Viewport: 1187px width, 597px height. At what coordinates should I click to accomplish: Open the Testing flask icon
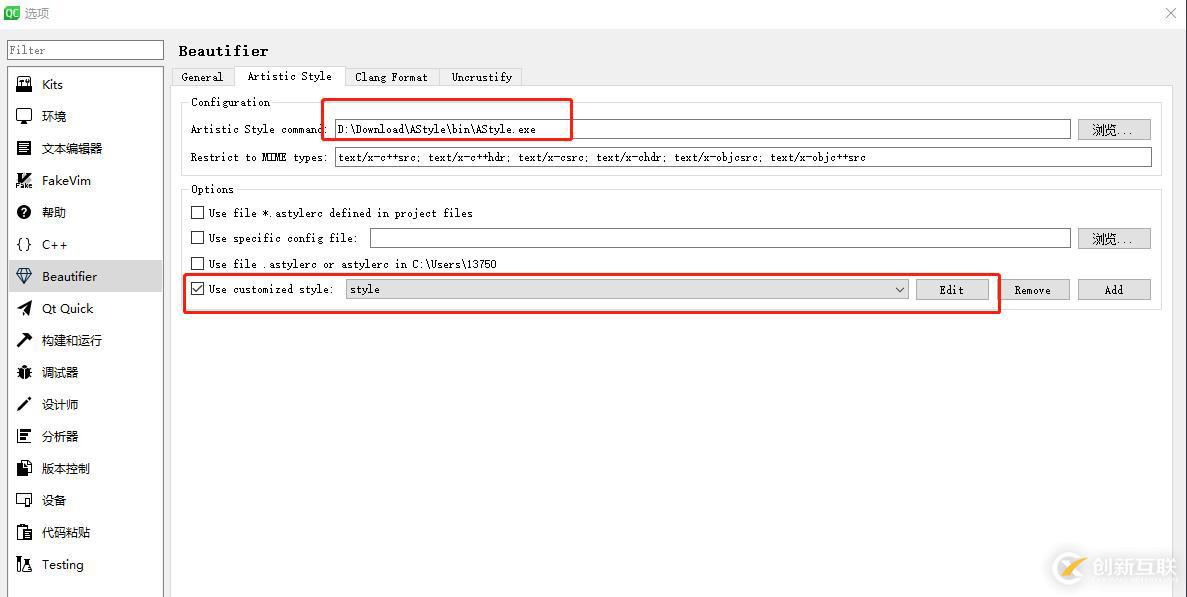[24, 564]
